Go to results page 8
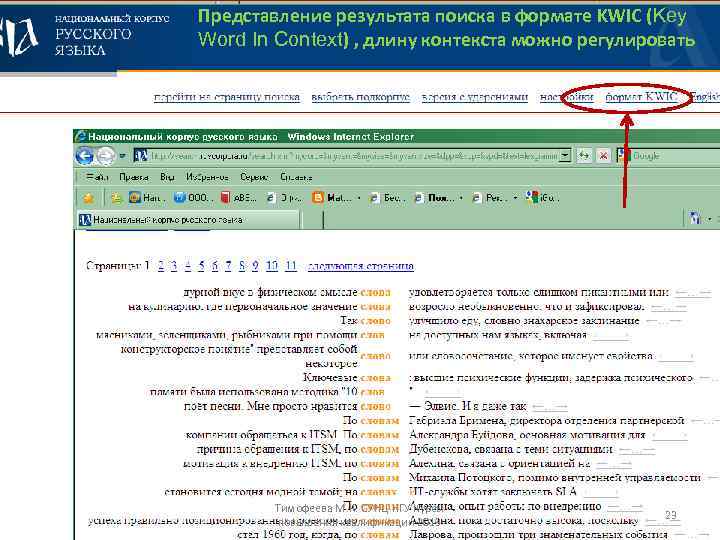The image size is (720, 540). pyautogui.click(x=242, y=265)
